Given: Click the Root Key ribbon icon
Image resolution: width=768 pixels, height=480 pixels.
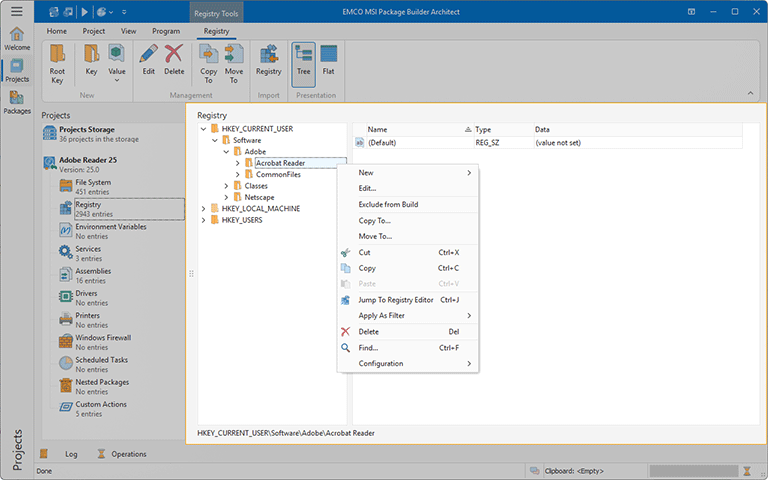Looking at the screenshot, I should [x=57, y=59].
